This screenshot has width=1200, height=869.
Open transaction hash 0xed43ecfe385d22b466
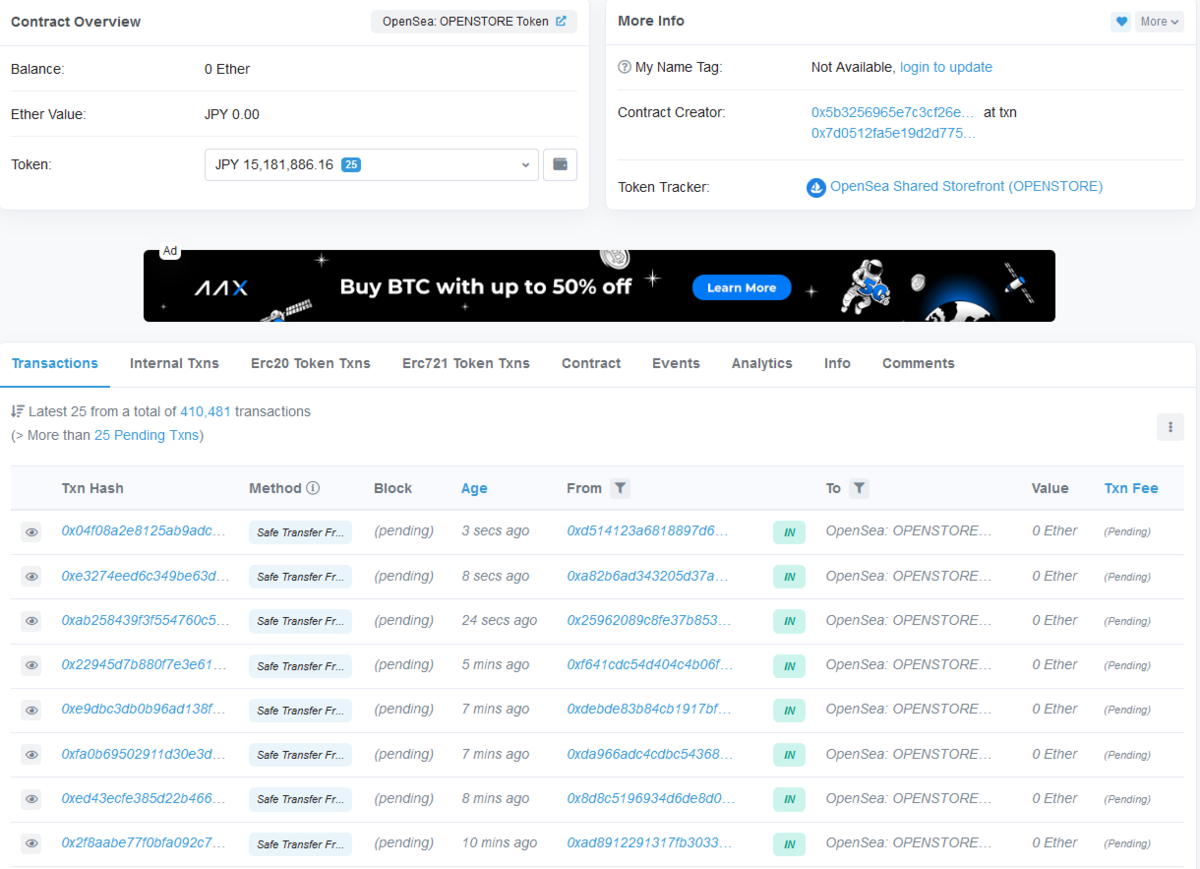pyautogui.click(x=145, y=798)
